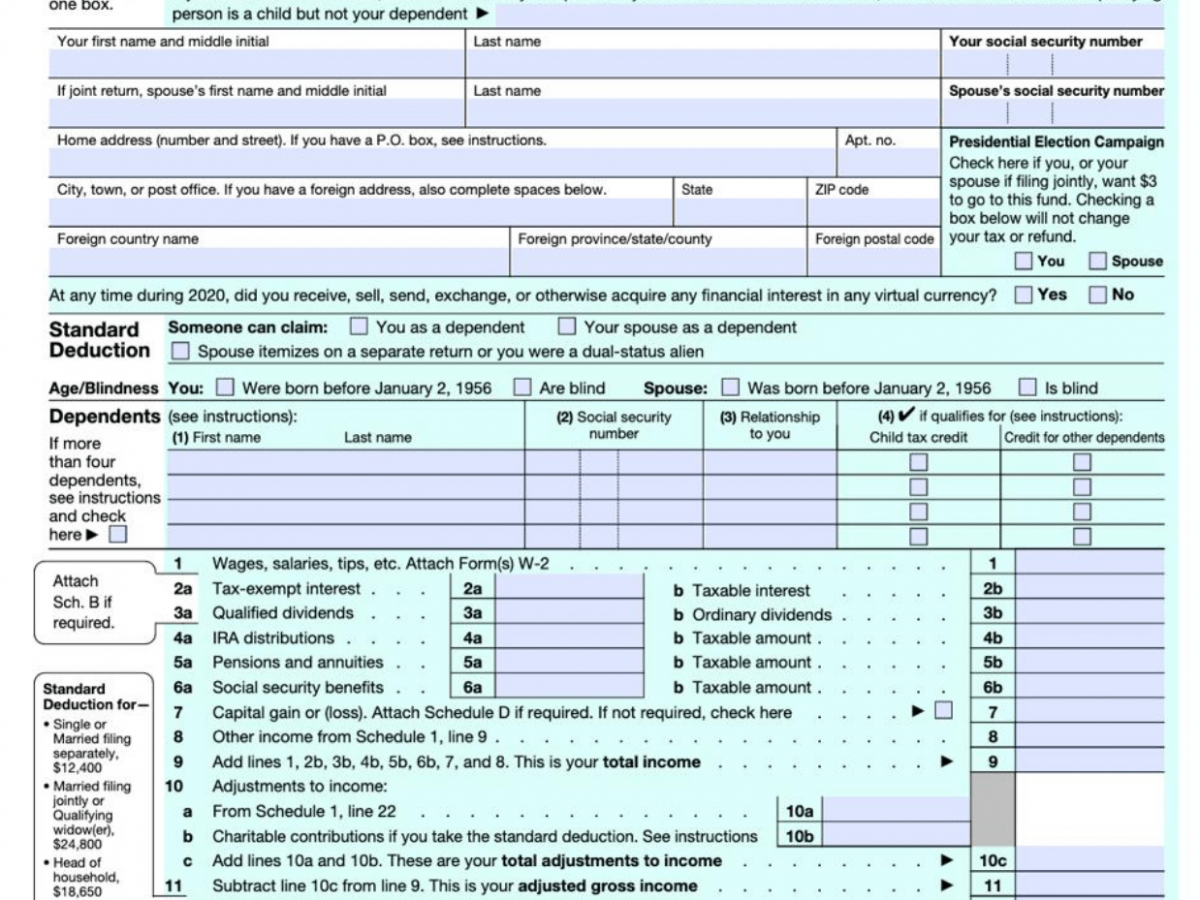Check the more than four dependents box
Screen dimensions: 1200x900
pos(117,534)
